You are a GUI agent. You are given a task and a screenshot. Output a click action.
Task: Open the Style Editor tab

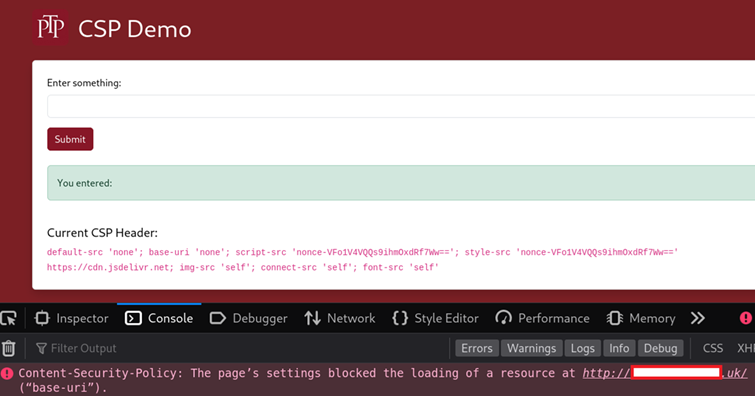coord(435,318)
